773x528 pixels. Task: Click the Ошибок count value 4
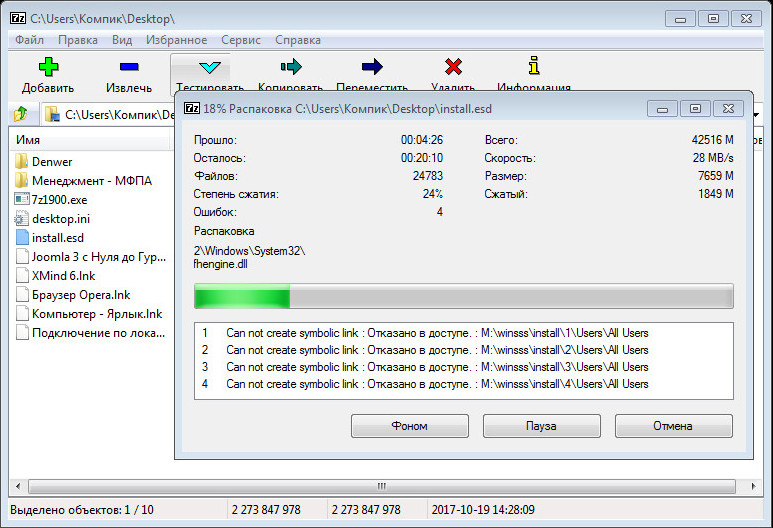[x=439, y=212]
